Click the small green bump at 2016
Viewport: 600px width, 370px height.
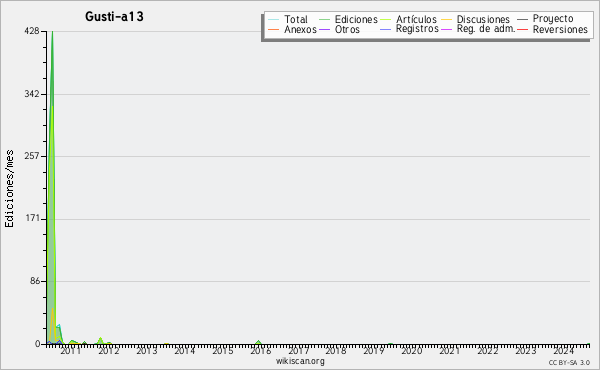pyautogui.click(x=259, y=342)
